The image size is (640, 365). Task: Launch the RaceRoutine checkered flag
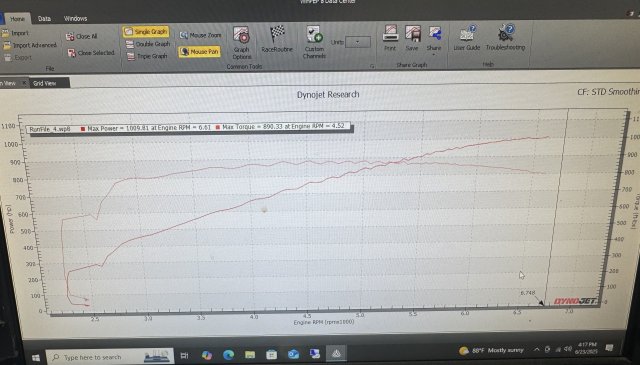277,39
